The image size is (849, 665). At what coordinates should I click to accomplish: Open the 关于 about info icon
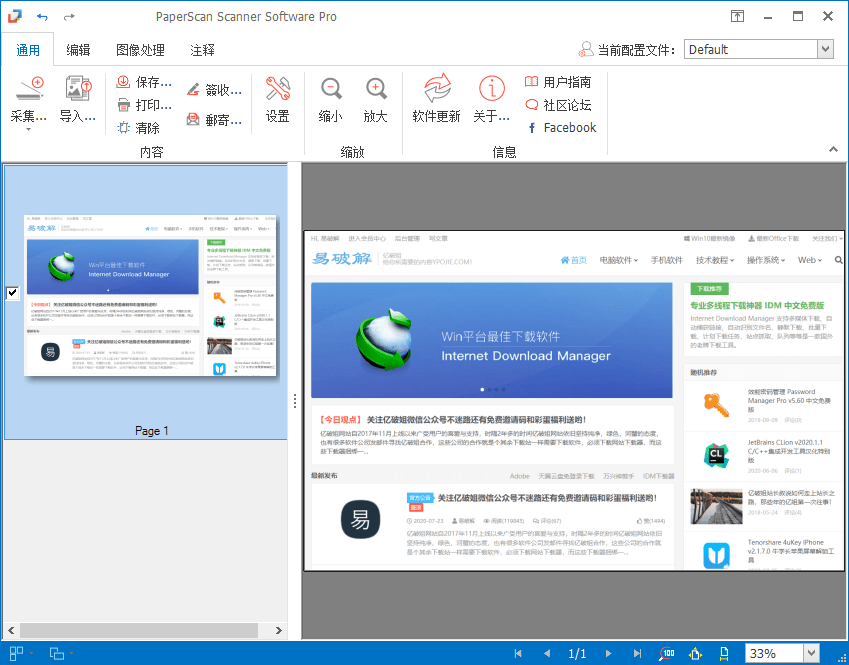point(491,90)
